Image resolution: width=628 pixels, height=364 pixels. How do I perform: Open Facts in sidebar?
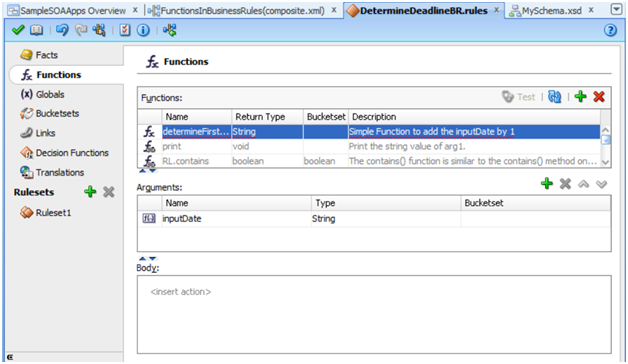tap(39, 55)
